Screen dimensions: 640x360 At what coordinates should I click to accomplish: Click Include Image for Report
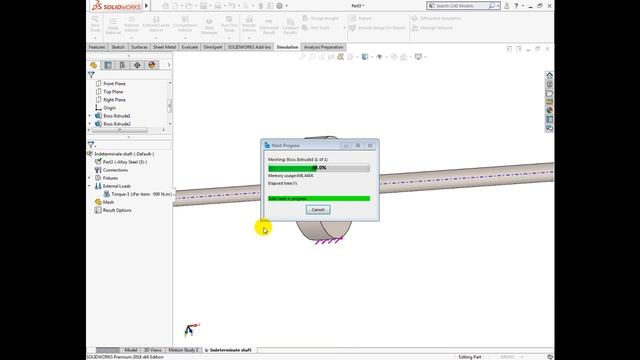(x=378, y=28)
